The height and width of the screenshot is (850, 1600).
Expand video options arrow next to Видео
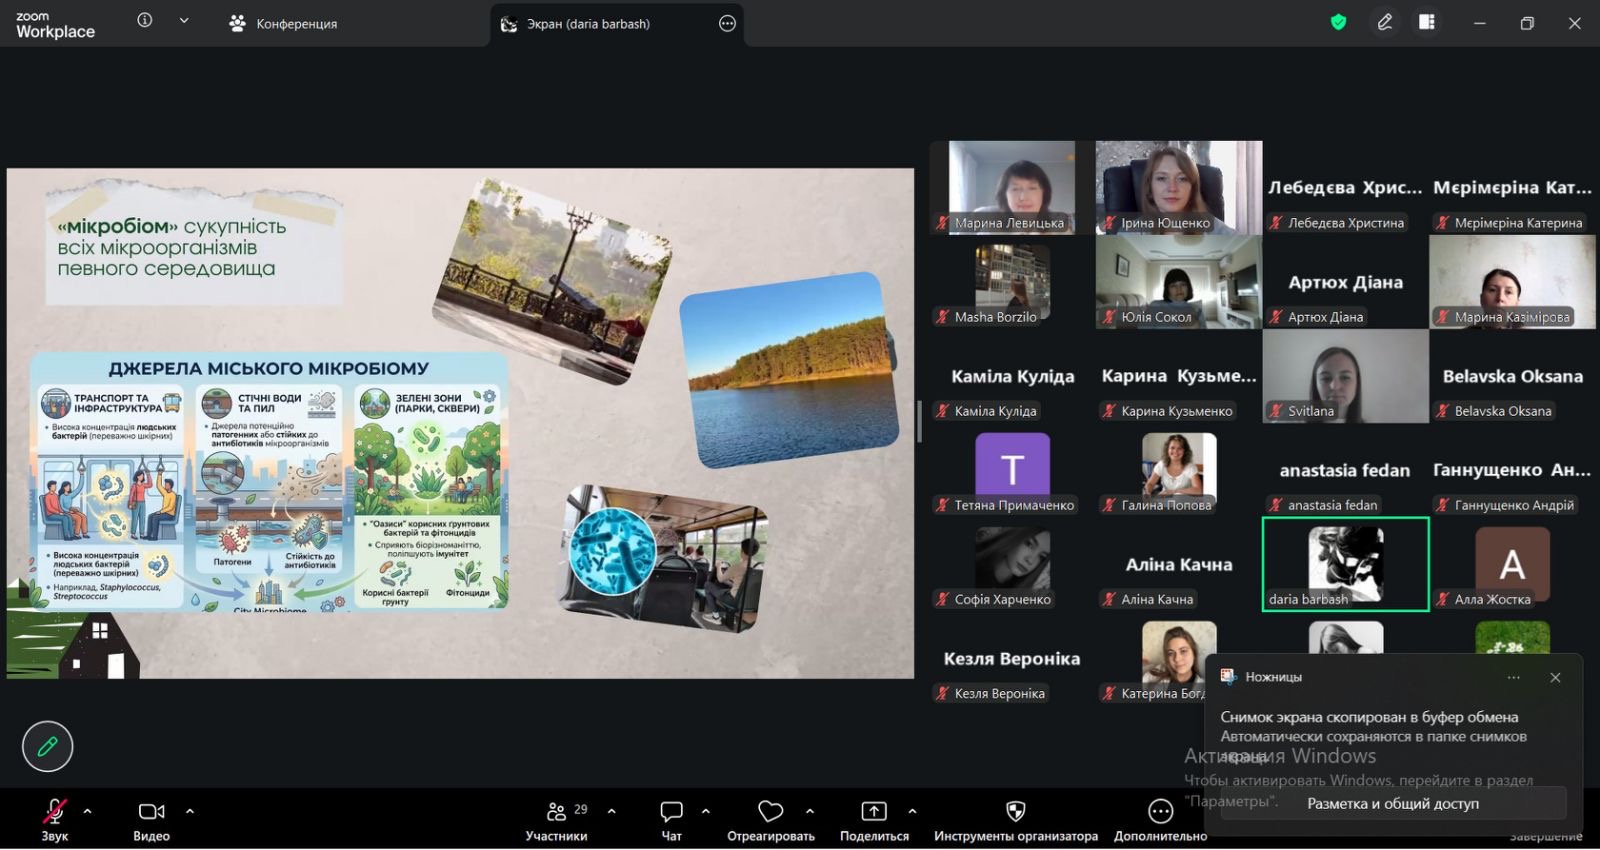tap(190, 811)
